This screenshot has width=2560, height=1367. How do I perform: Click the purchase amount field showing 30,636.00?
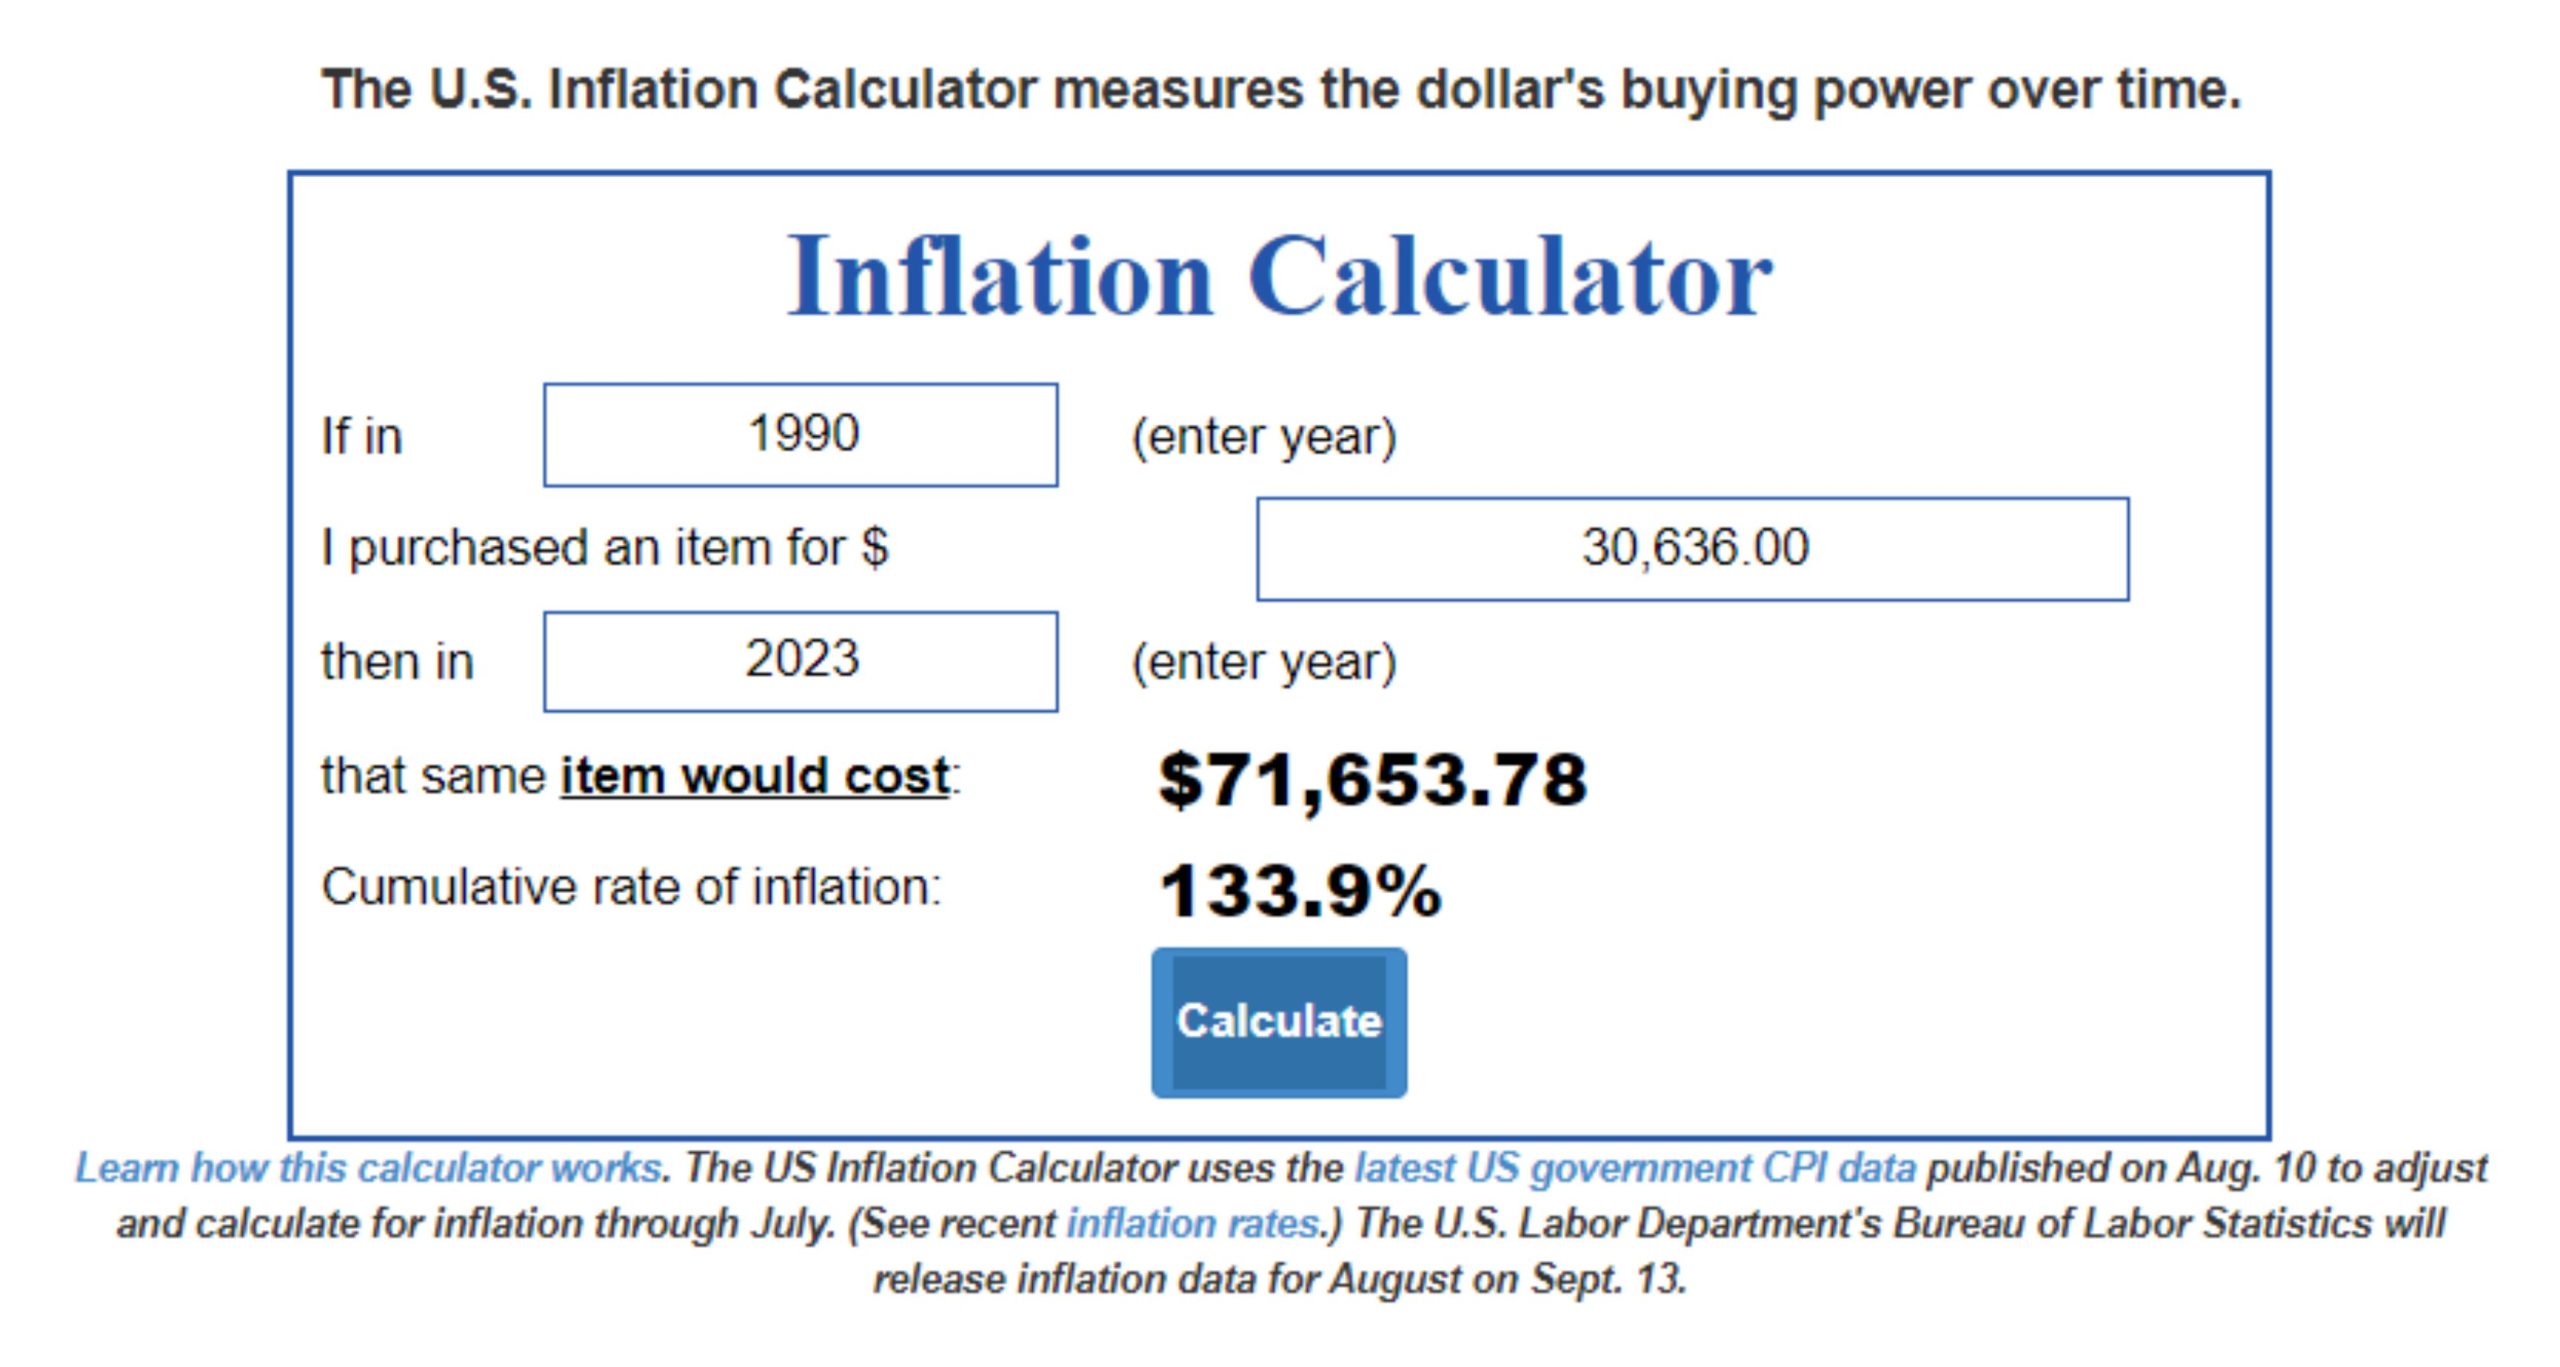pyautogui.click(x=1692, y=549)
